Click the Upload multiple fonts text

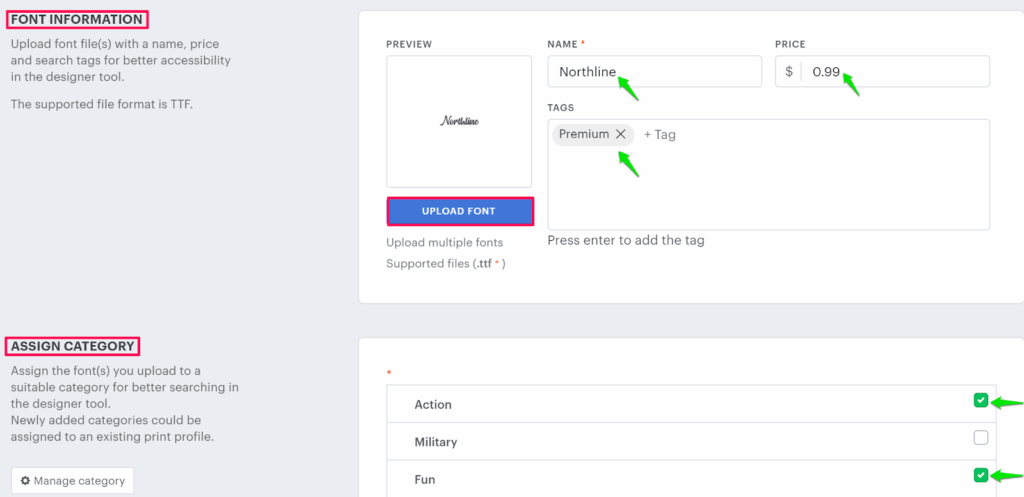[444, 242]
